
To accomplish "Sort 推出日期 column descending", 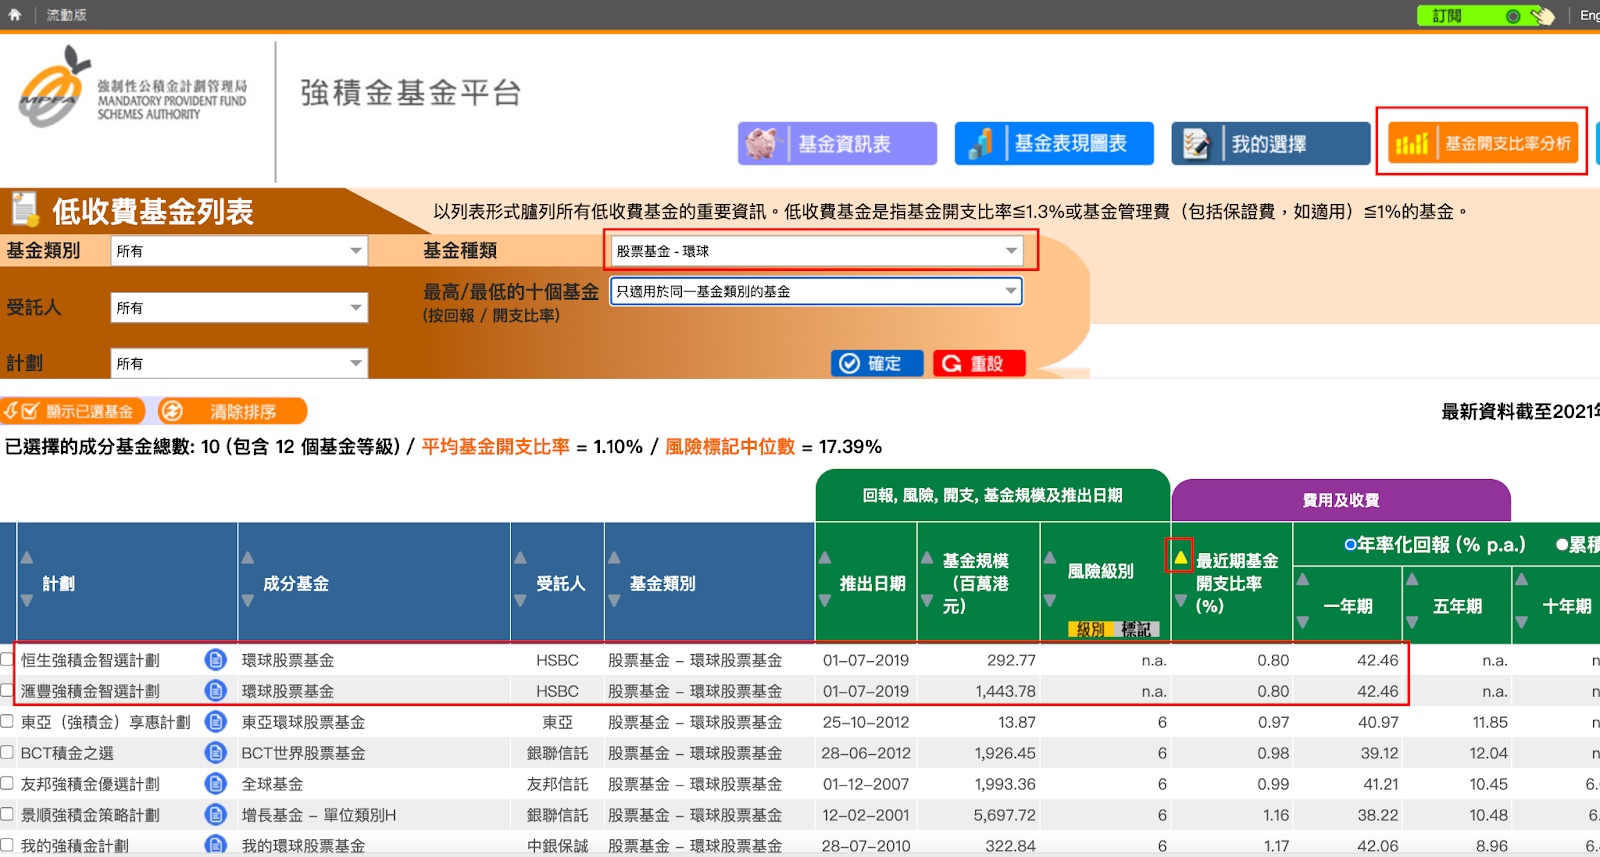I will pyautogui.click(x=825, y=601).
